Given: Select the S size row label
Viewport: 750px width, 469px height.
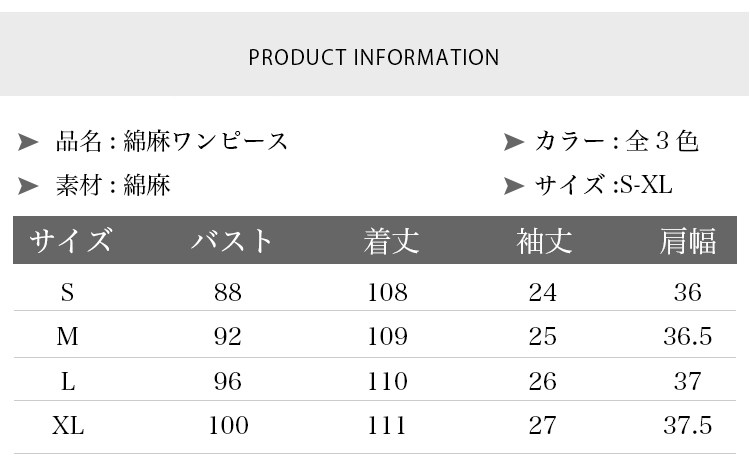Looking at the screenshot, I should 68,293.
